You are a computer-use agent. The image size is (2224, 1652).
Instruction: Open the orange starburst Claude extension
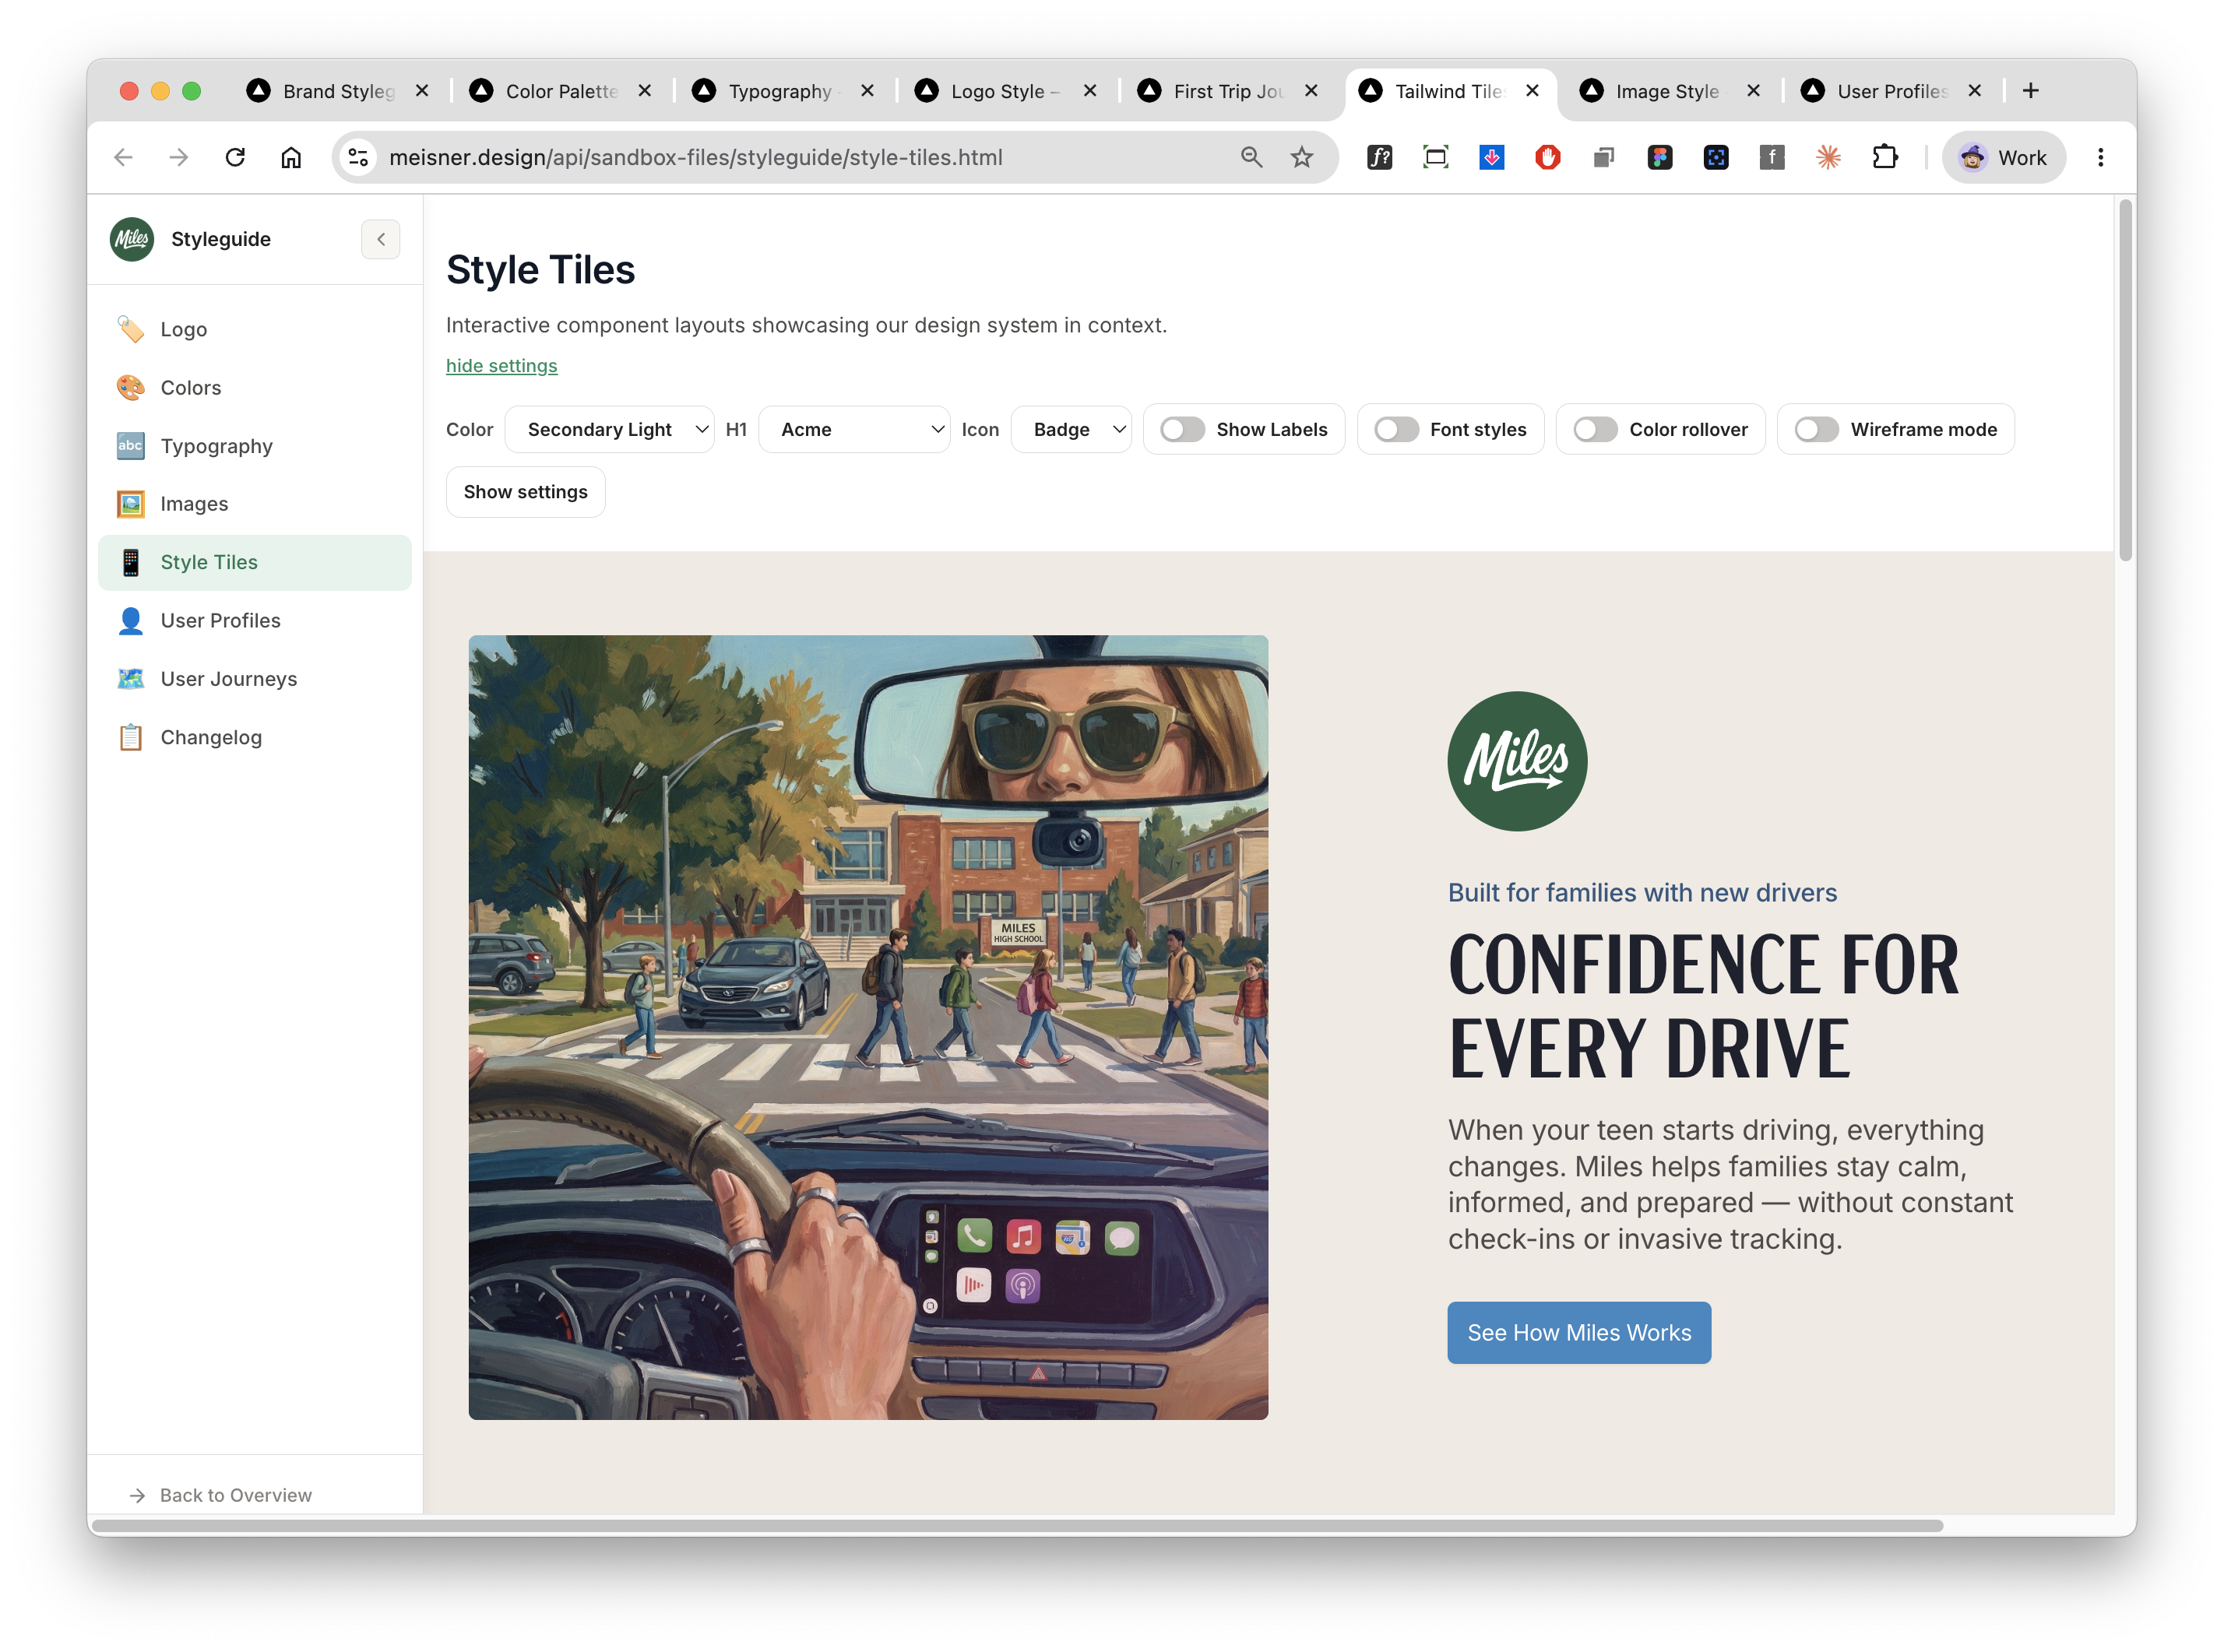point(1827,157)
